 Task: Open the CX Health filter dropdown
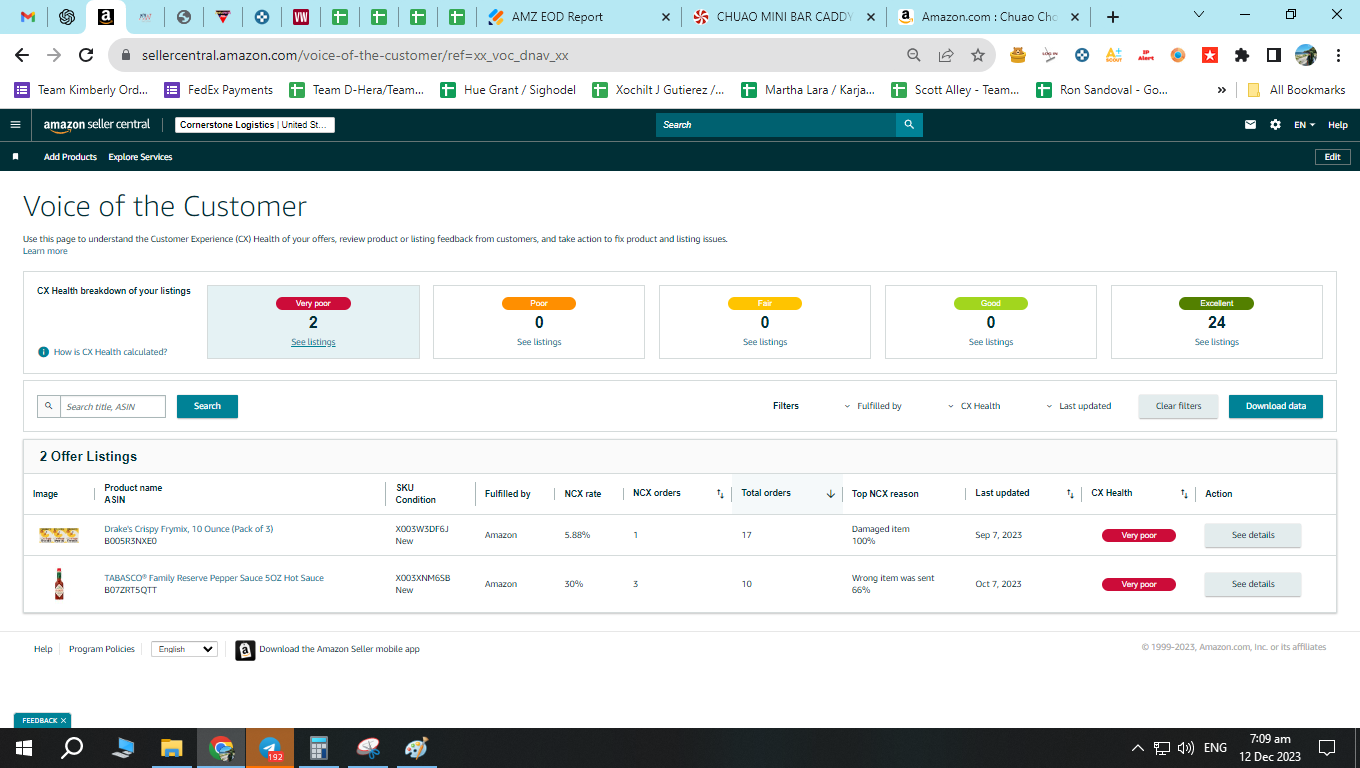coord(974,406)
